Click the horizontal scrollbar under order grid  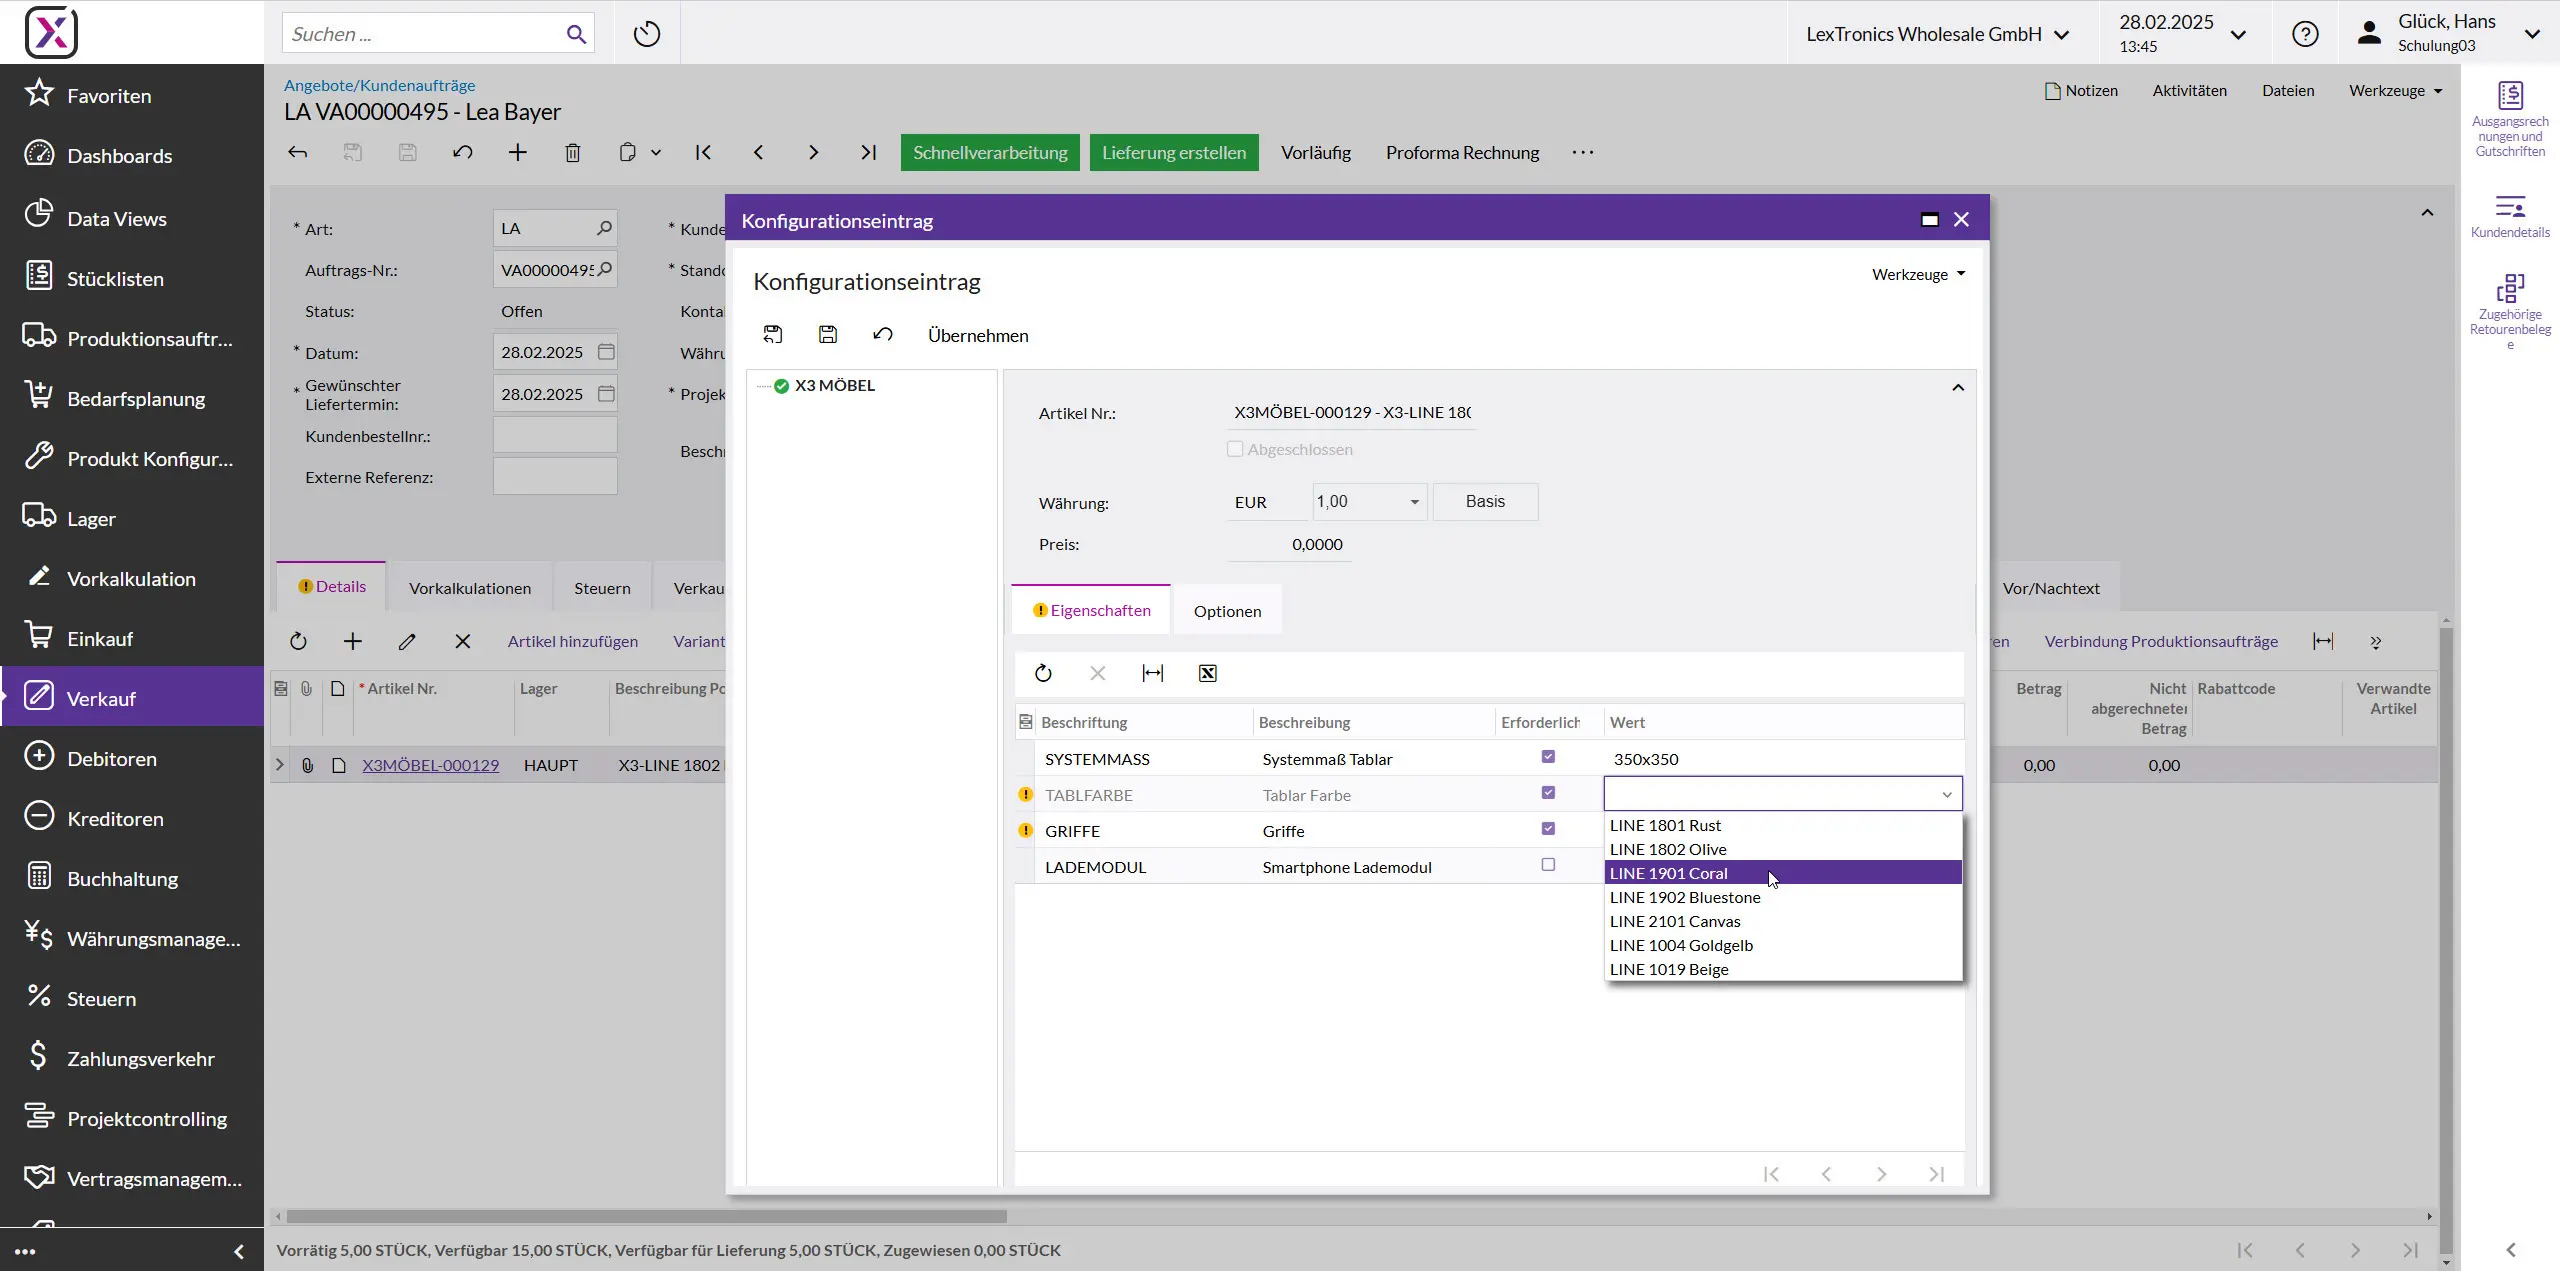tap(646, 1217)
